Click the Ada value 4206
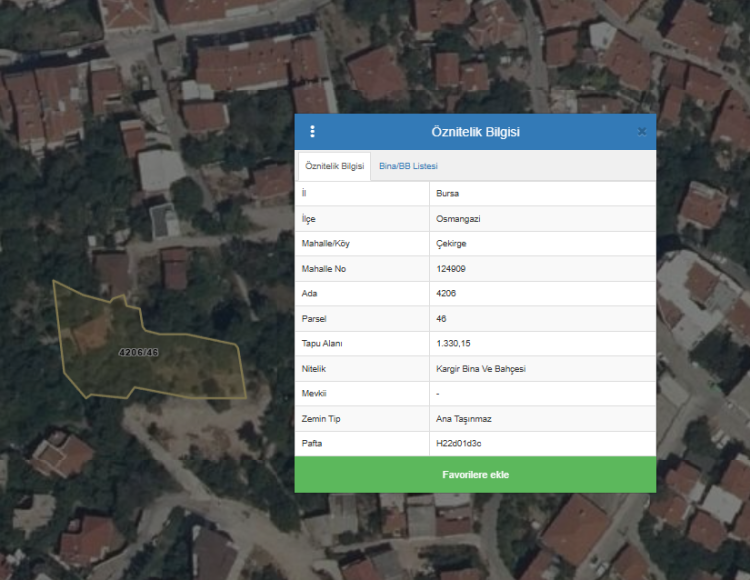750x580 pixels. click(x=447, y=294)
